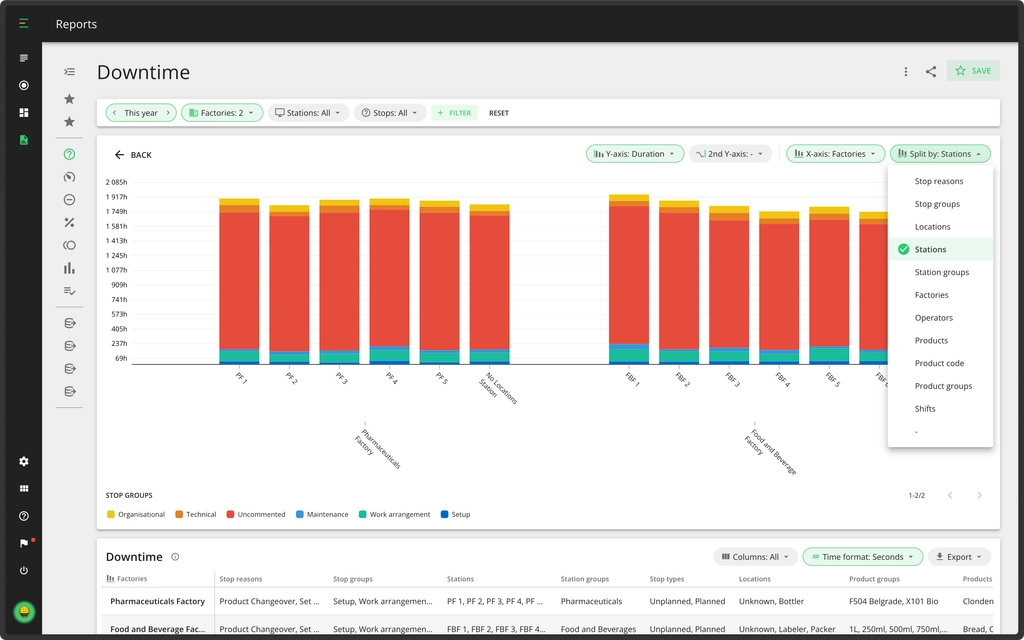
Task: Open the user avatar at bottom left
Action: [24, 612]
